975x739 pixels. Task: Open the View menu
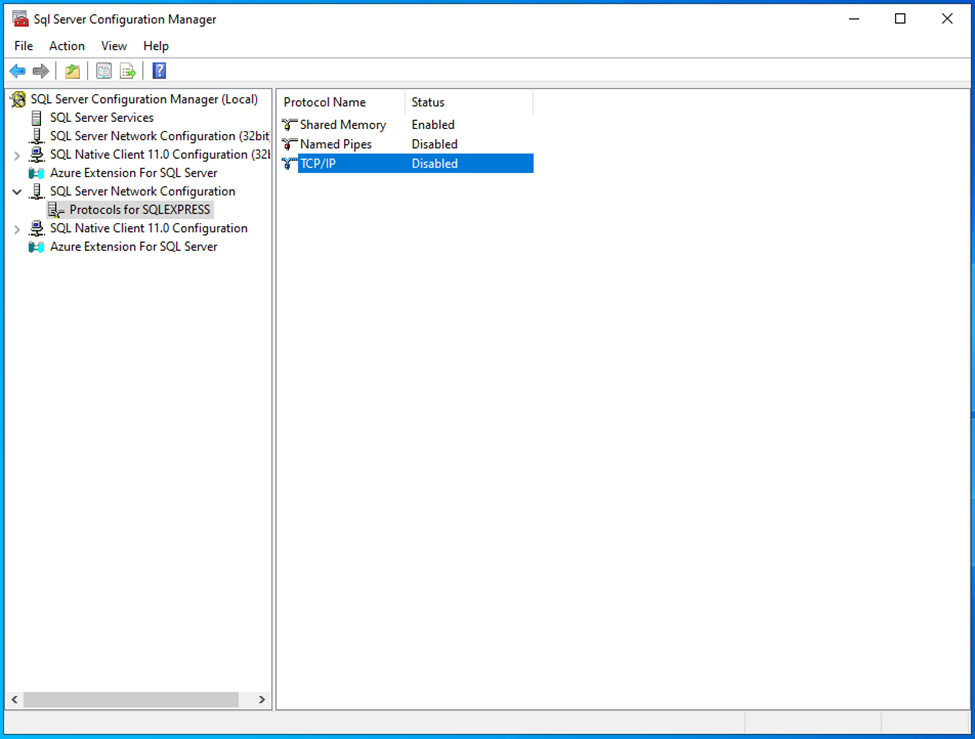[x=114, y=46]
